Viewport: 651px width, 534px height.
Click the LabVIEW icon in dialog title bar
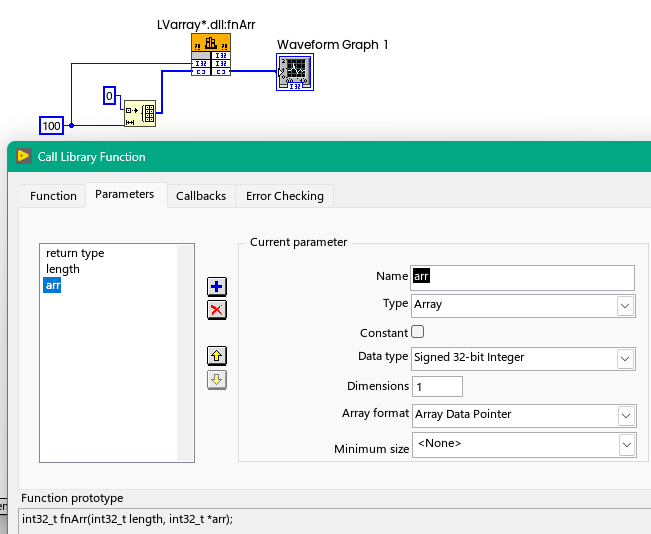[24, 156]
